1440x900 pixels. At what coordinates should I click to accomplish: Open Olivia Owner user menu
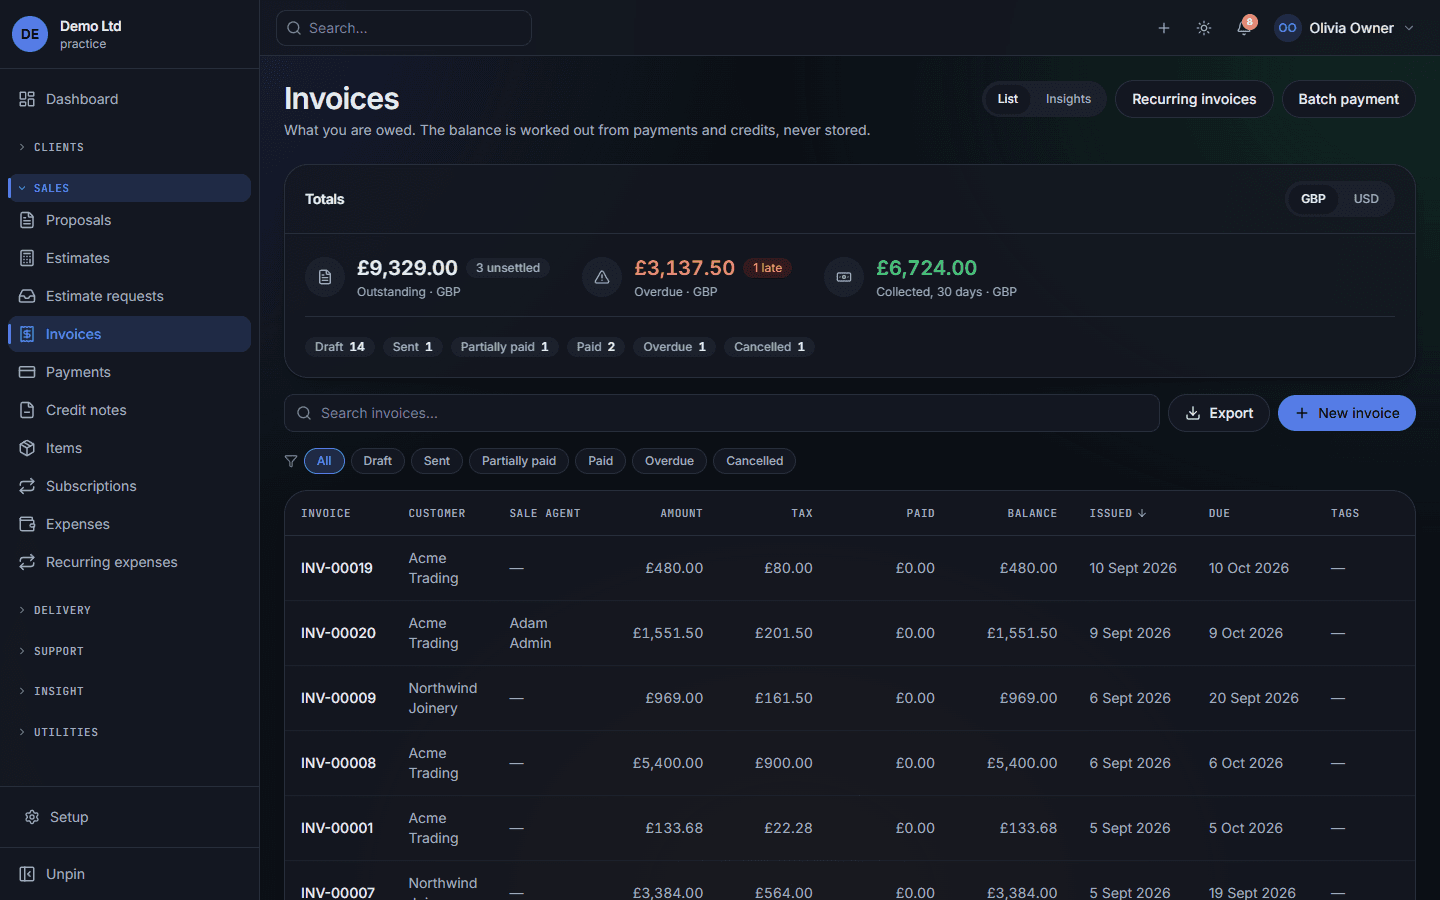pos(1345,28)
